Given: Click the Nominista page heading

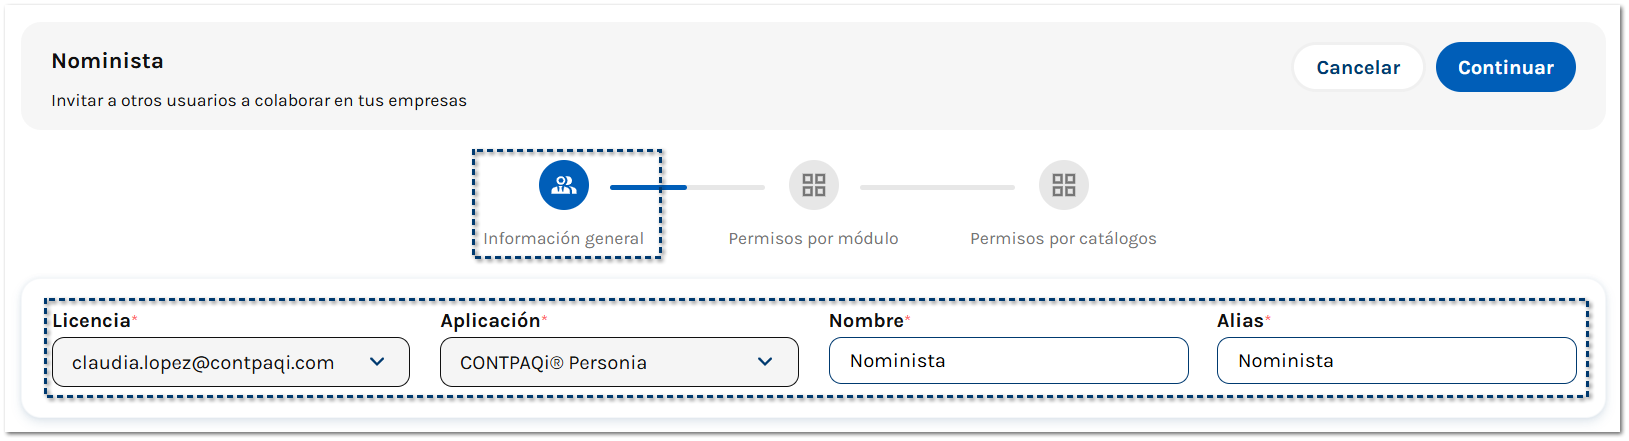Looking at the screenshot, I should 107,61.
